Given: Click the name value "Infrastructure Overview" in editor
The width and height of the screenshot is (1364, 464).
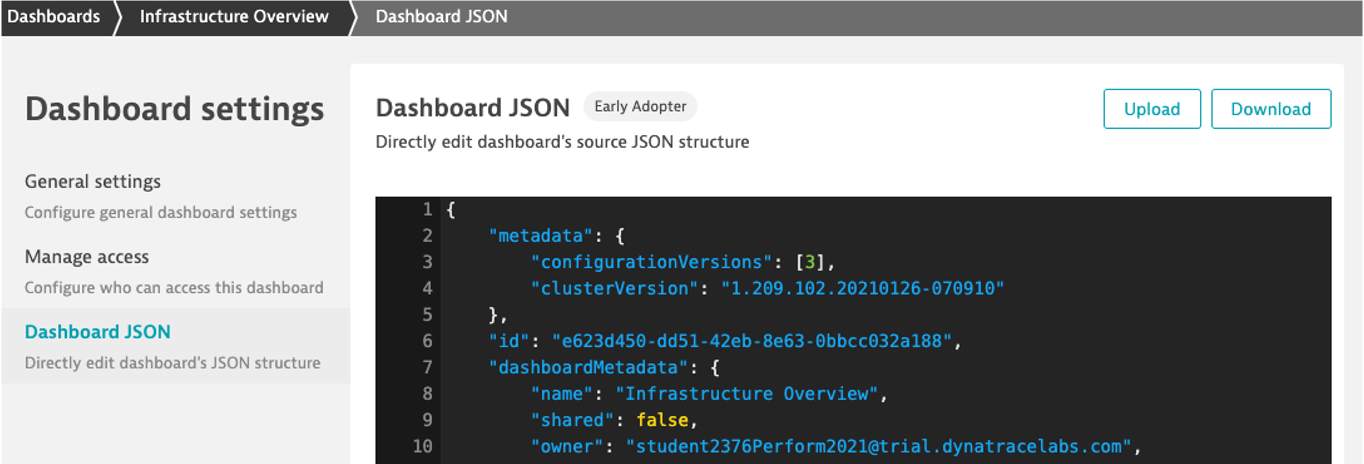Looking at the screenshot, I should point(747,393).
